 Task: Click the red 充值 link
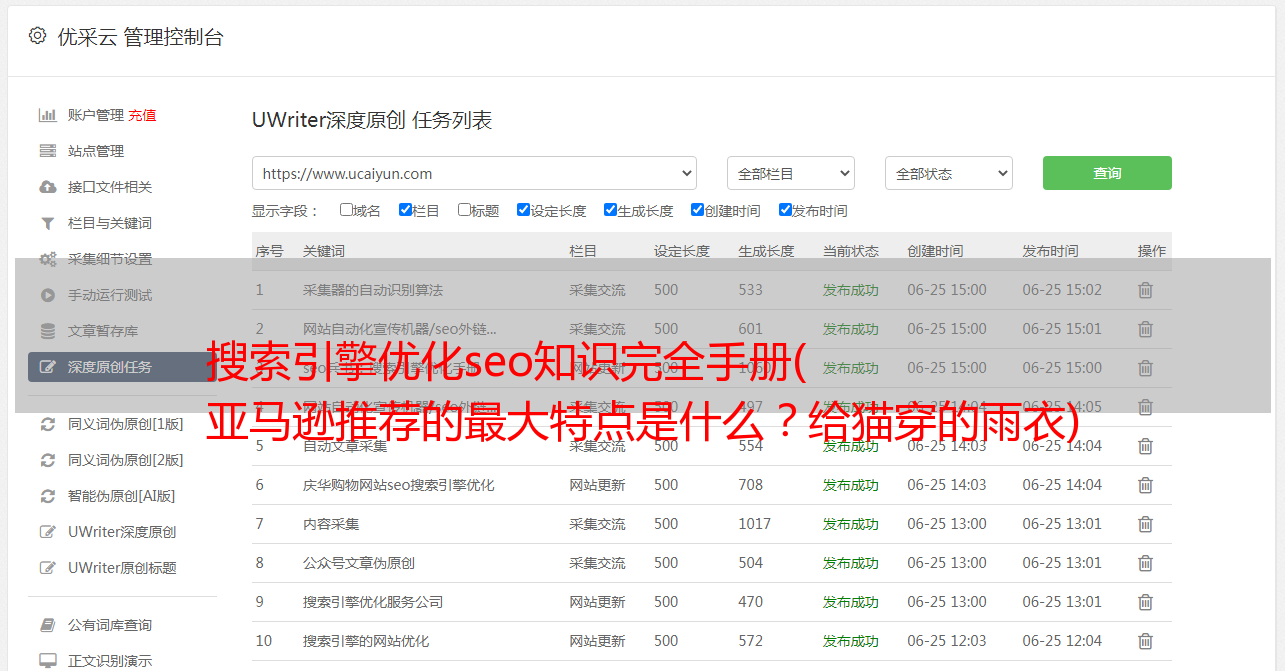142,115
